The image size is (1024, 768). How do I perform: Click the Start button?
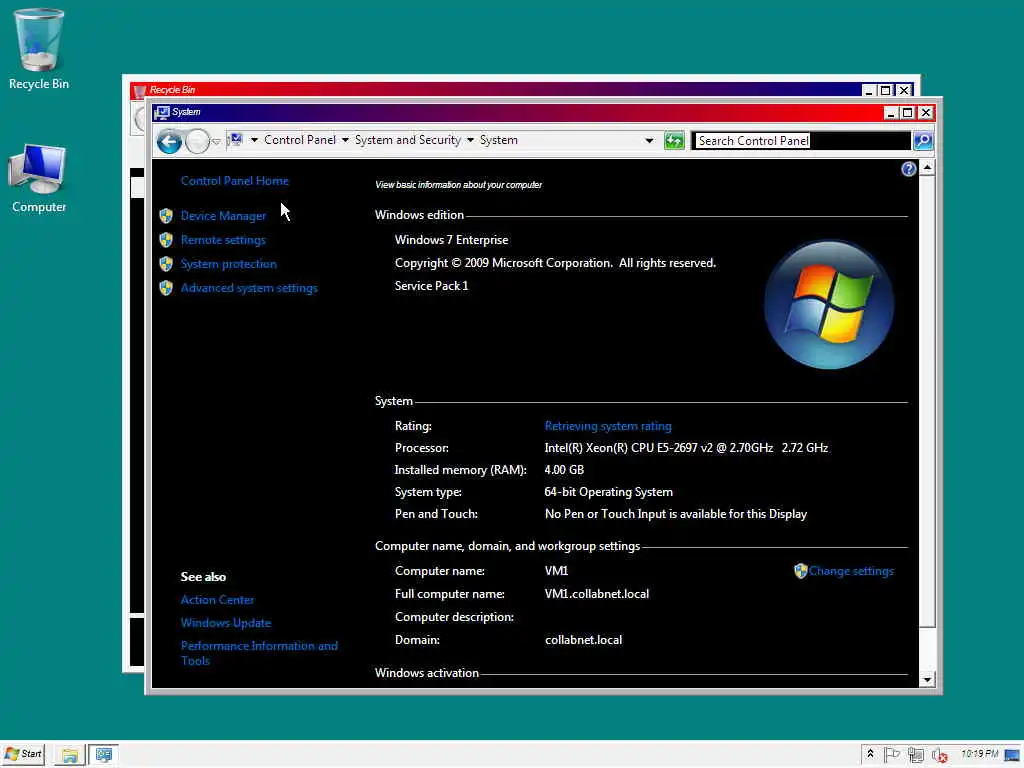(x=23, y=754)
